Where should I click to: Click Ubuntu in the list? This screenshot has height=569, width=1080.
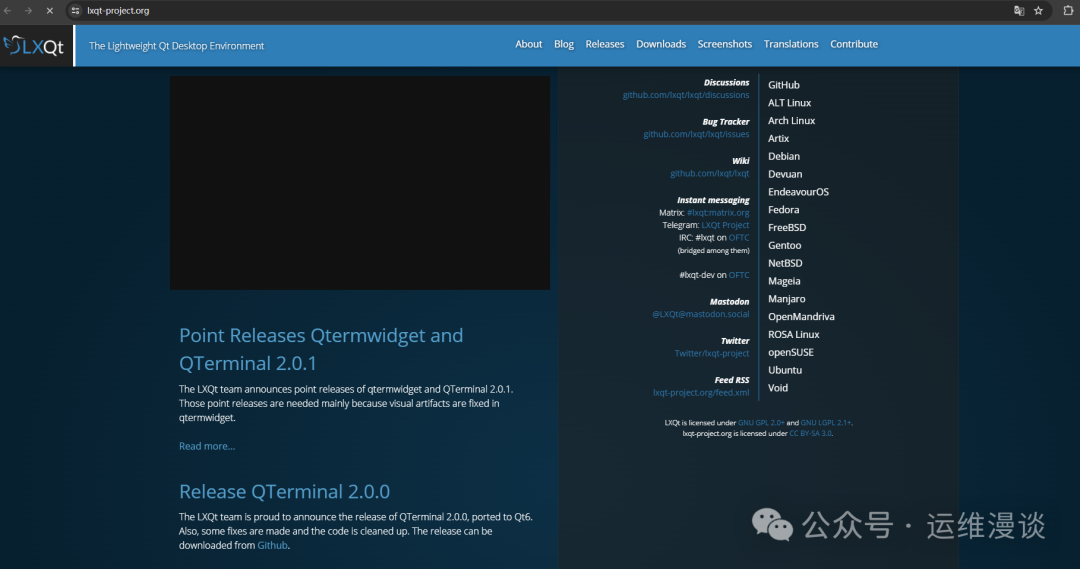[x=785, y=371]
